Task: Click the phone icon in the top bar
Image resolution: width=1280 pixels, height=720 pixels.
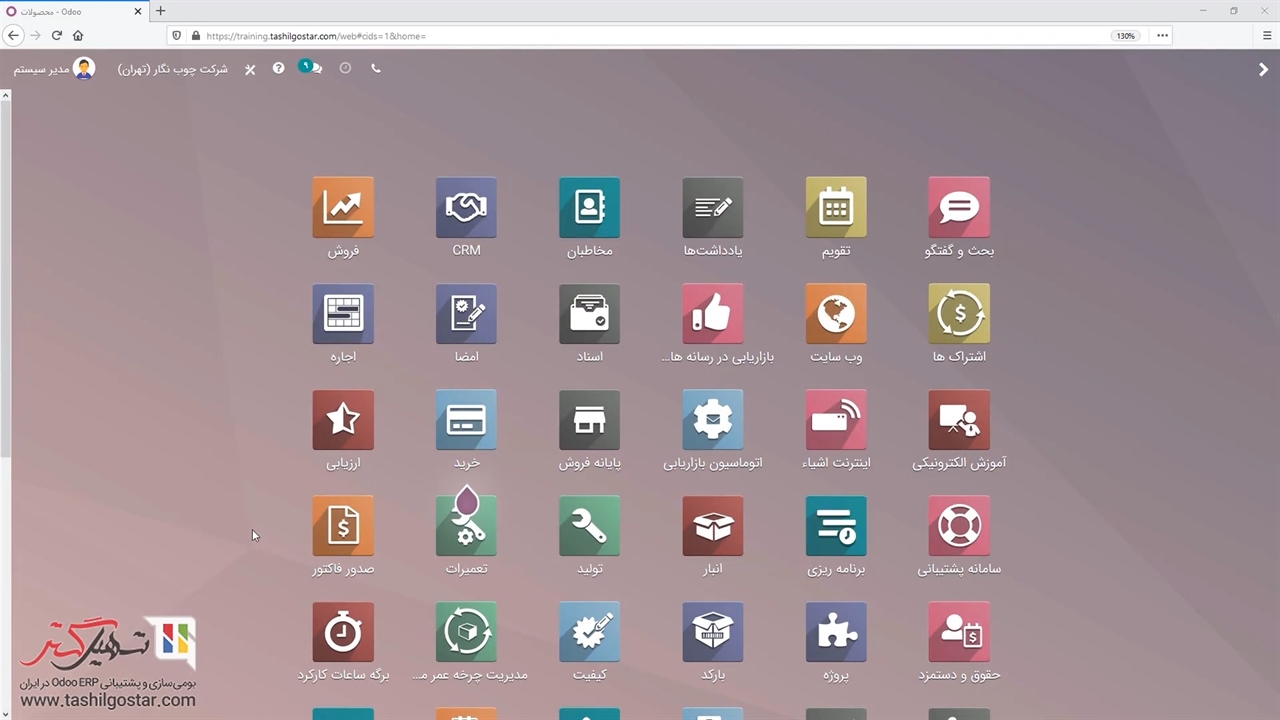Action: (x=376, y=69)
